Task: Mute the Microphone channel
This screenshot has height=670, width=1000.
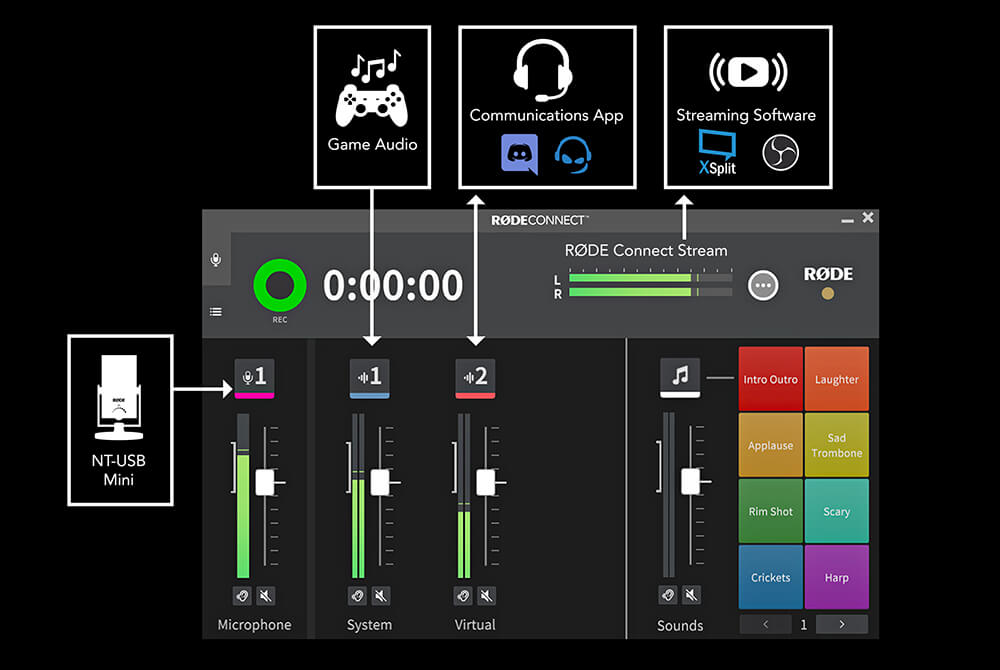Action: click(265, 596)
